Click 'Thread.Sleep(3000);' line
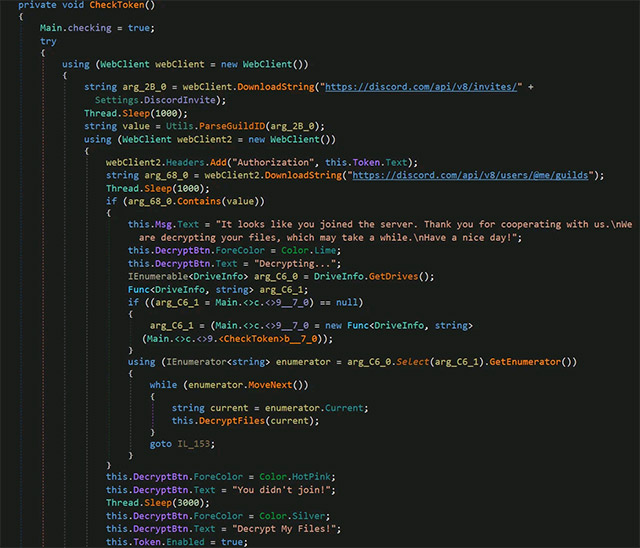The image size is (640, 548). (158, 503)
